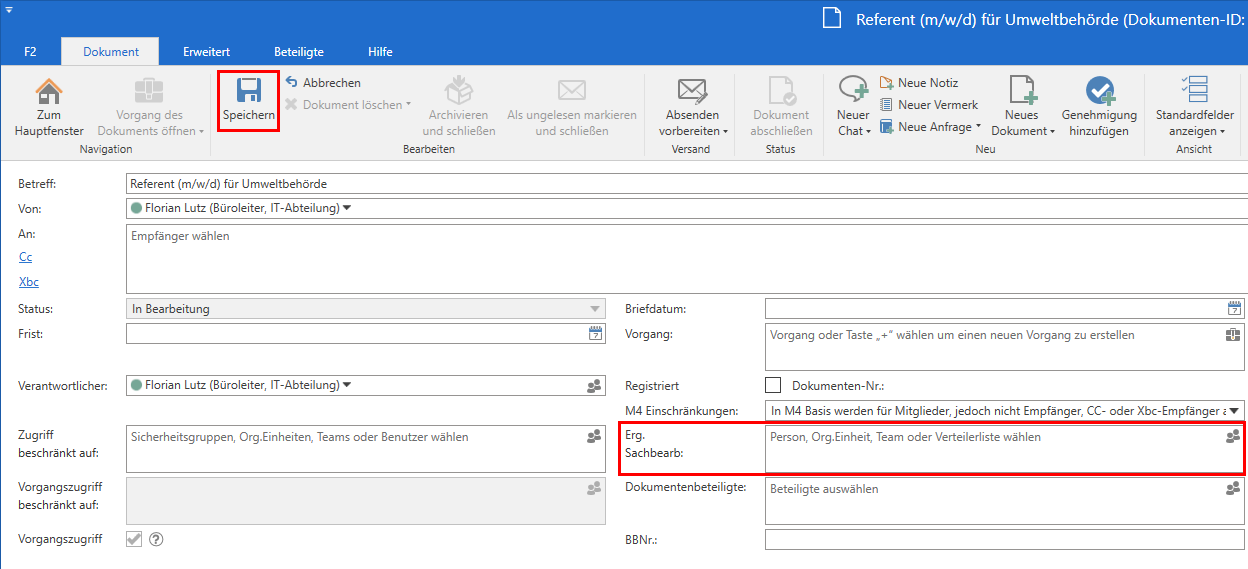Click the Vorgangszugriff help question mark
1248x569 pixels.
[156, 539]
